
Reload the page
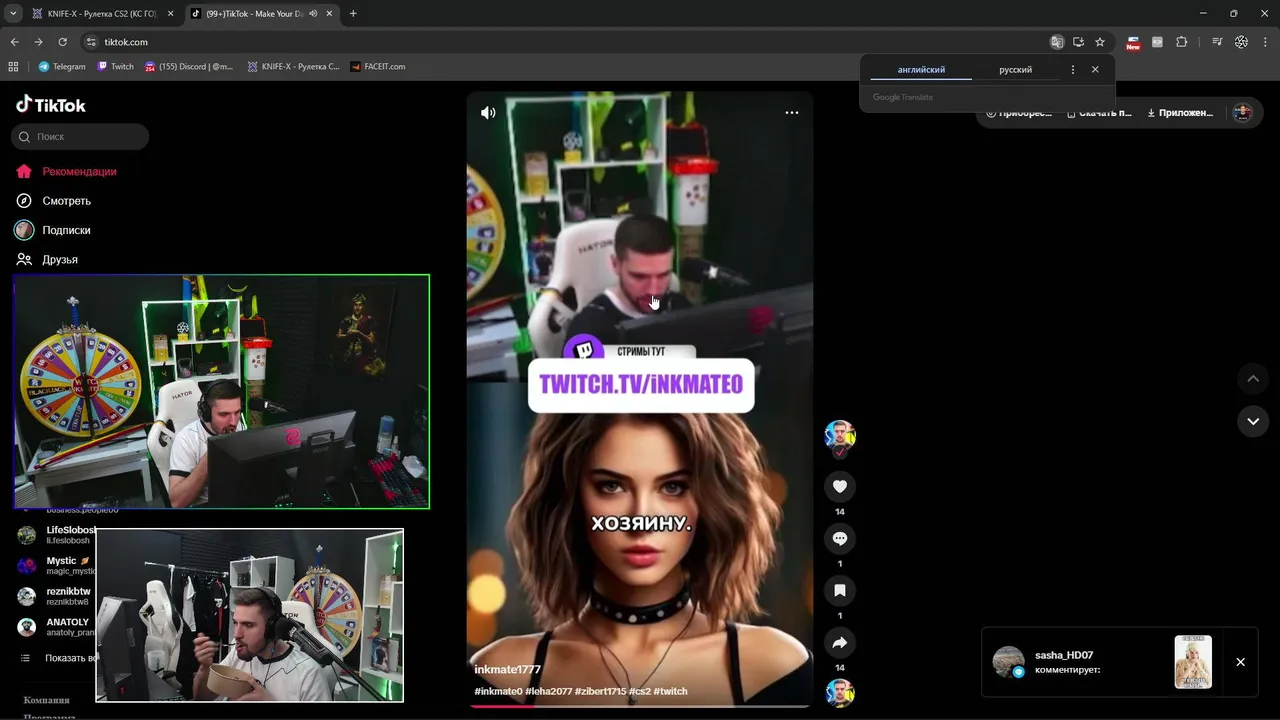pos(62,42)
